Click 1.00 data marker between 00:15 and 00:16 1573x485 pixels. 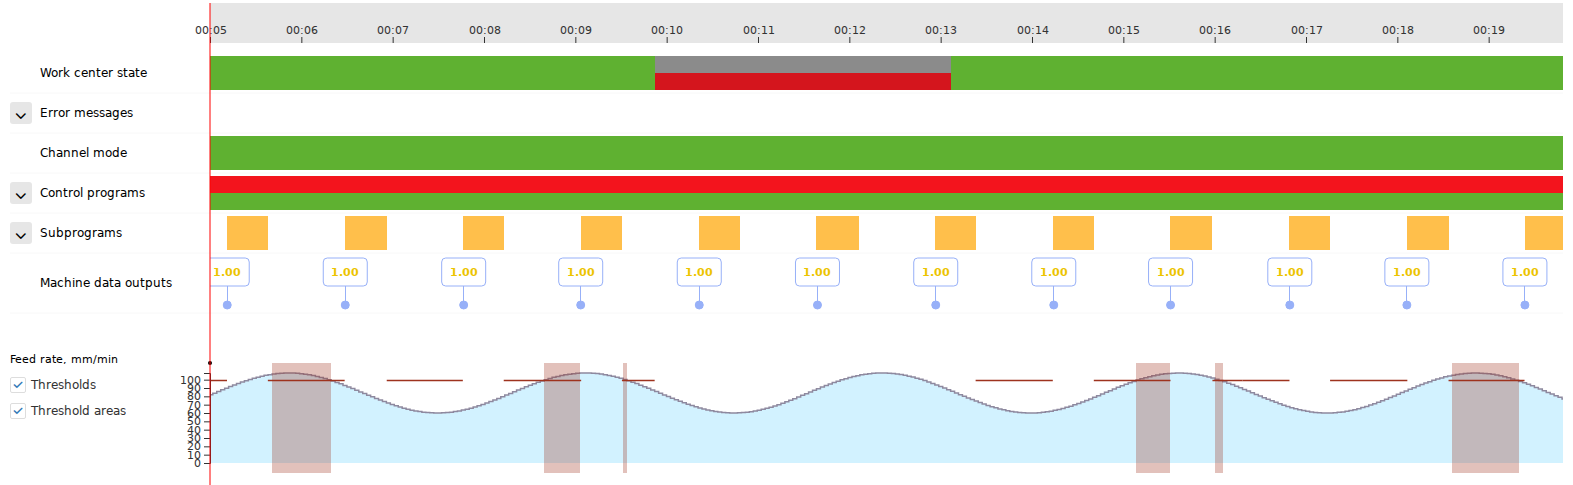pyautogui.click(x=1171, y=272)
